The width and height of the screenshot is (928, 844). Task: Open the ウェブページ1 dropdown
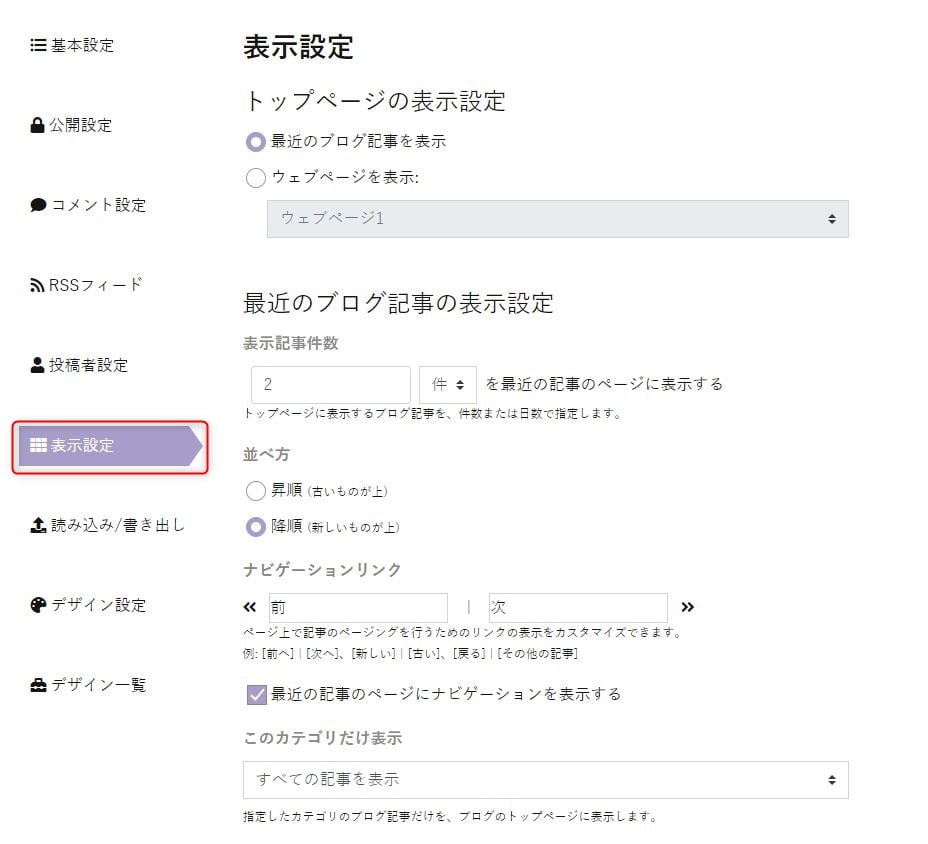pyautogui.click(x=558, y=219)
